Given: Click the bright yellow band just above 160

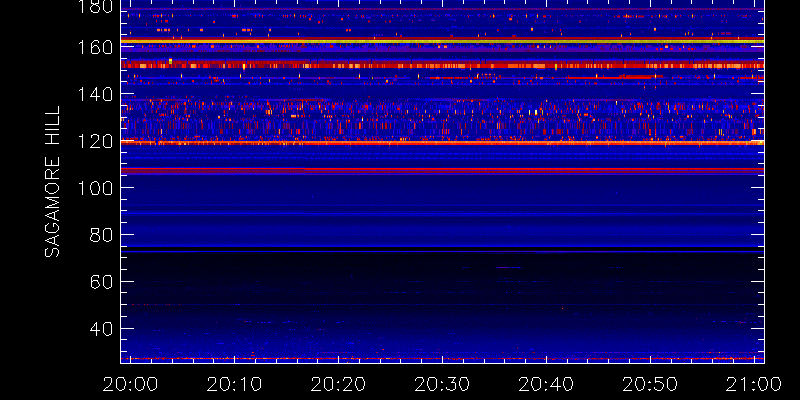Looking at the screenshot, I should [x=442, y=41].
